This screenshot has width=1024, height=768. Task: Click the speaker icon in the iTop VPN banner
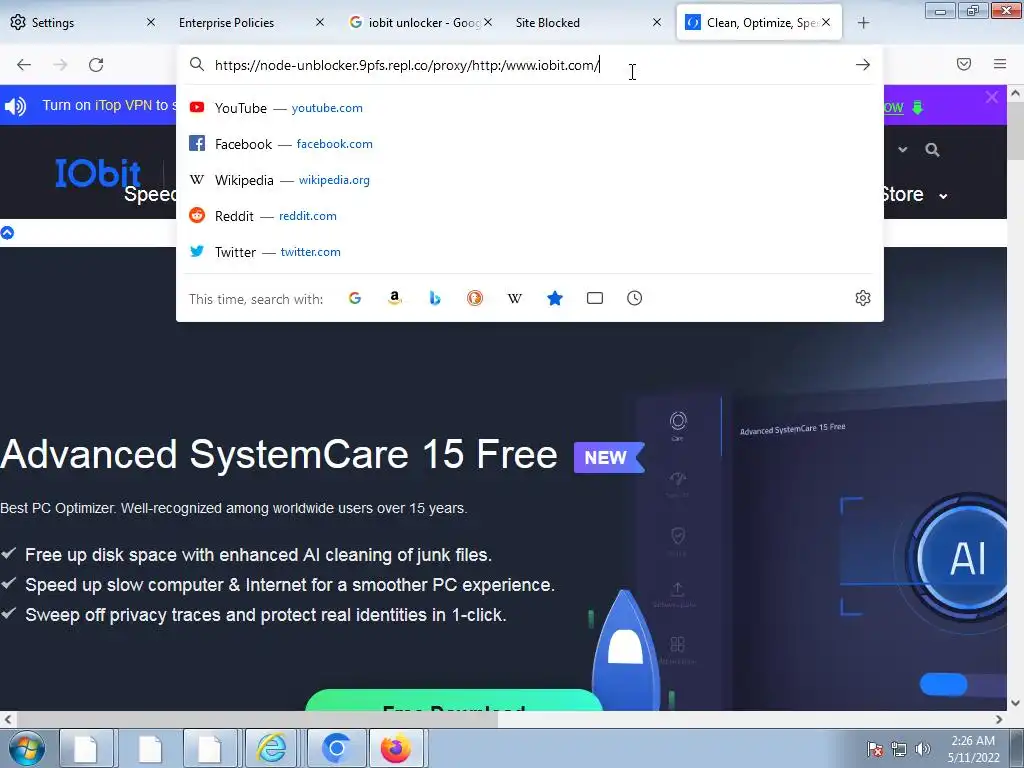click(15, 106)
